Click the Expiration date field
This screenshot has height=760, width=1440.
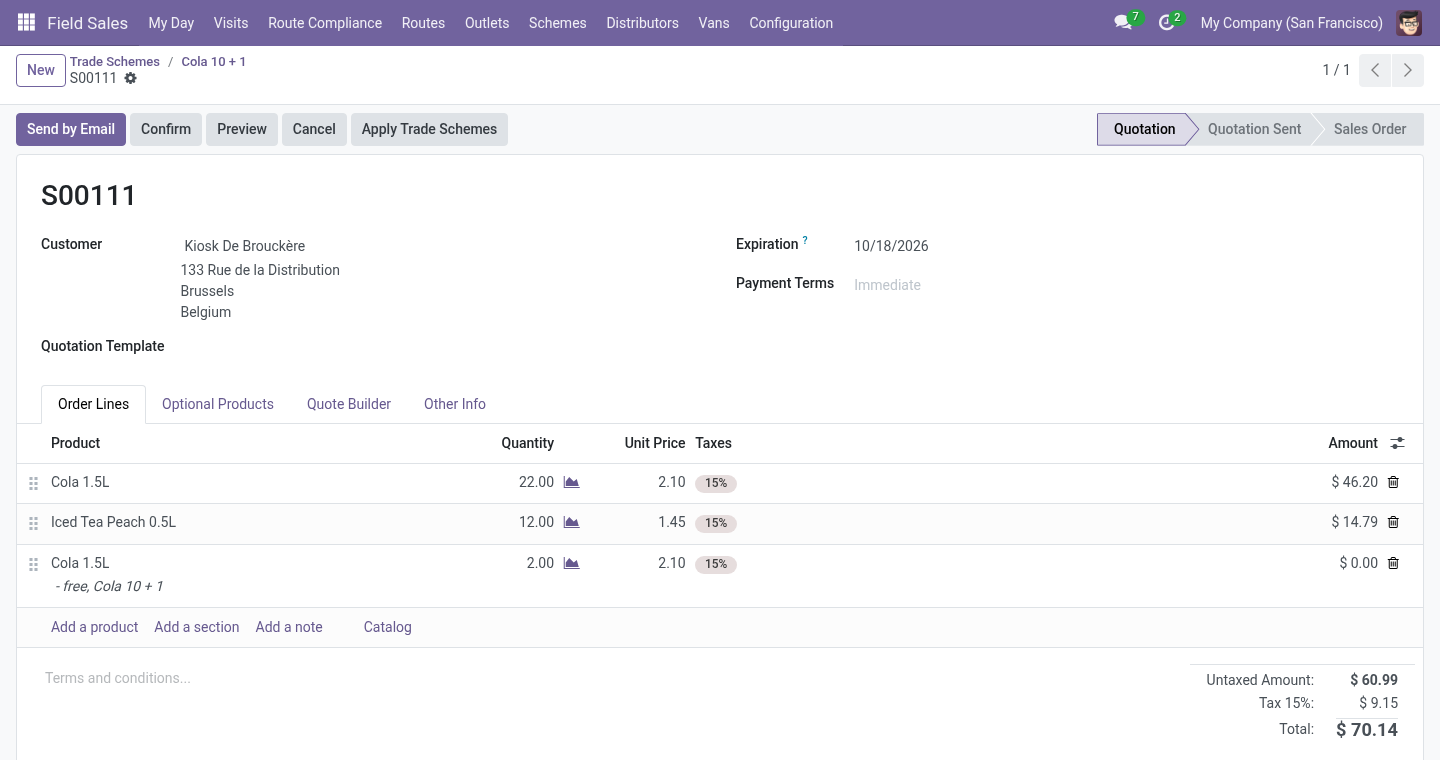pyautogui.click(x=1125, y=246)
